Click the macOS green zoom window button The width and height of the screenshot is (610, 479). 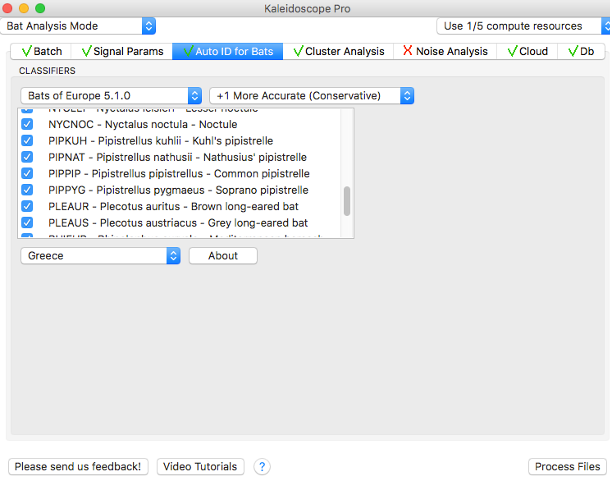point(40,8)
